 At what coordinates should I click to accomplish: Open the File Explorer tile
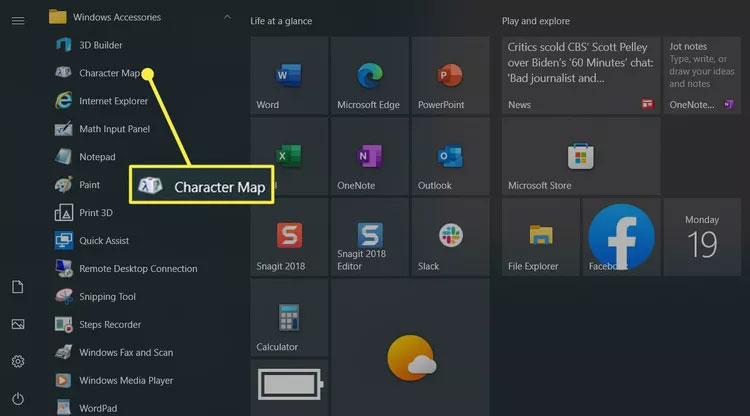pyautogui.click(x=541, y=237)
